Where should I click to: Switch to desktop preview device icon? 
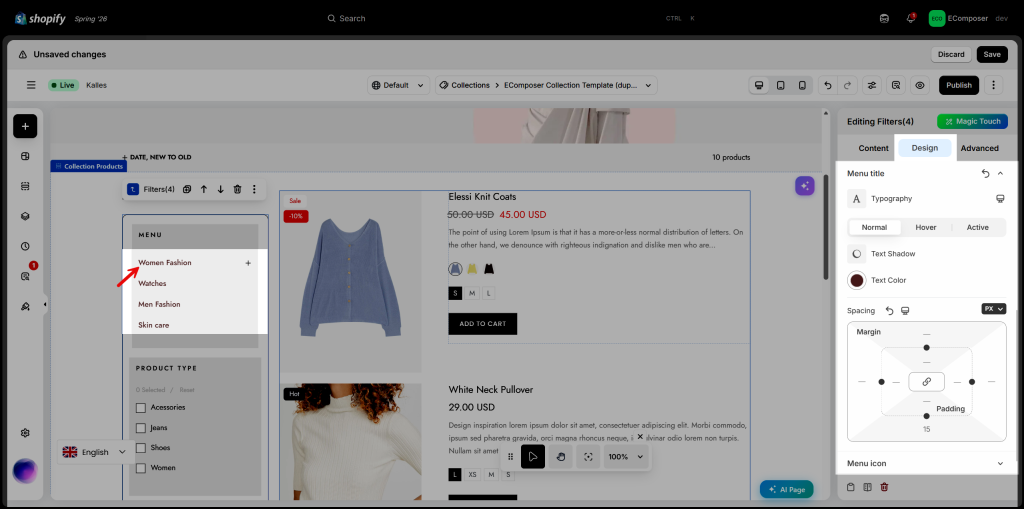pos(759,85)
